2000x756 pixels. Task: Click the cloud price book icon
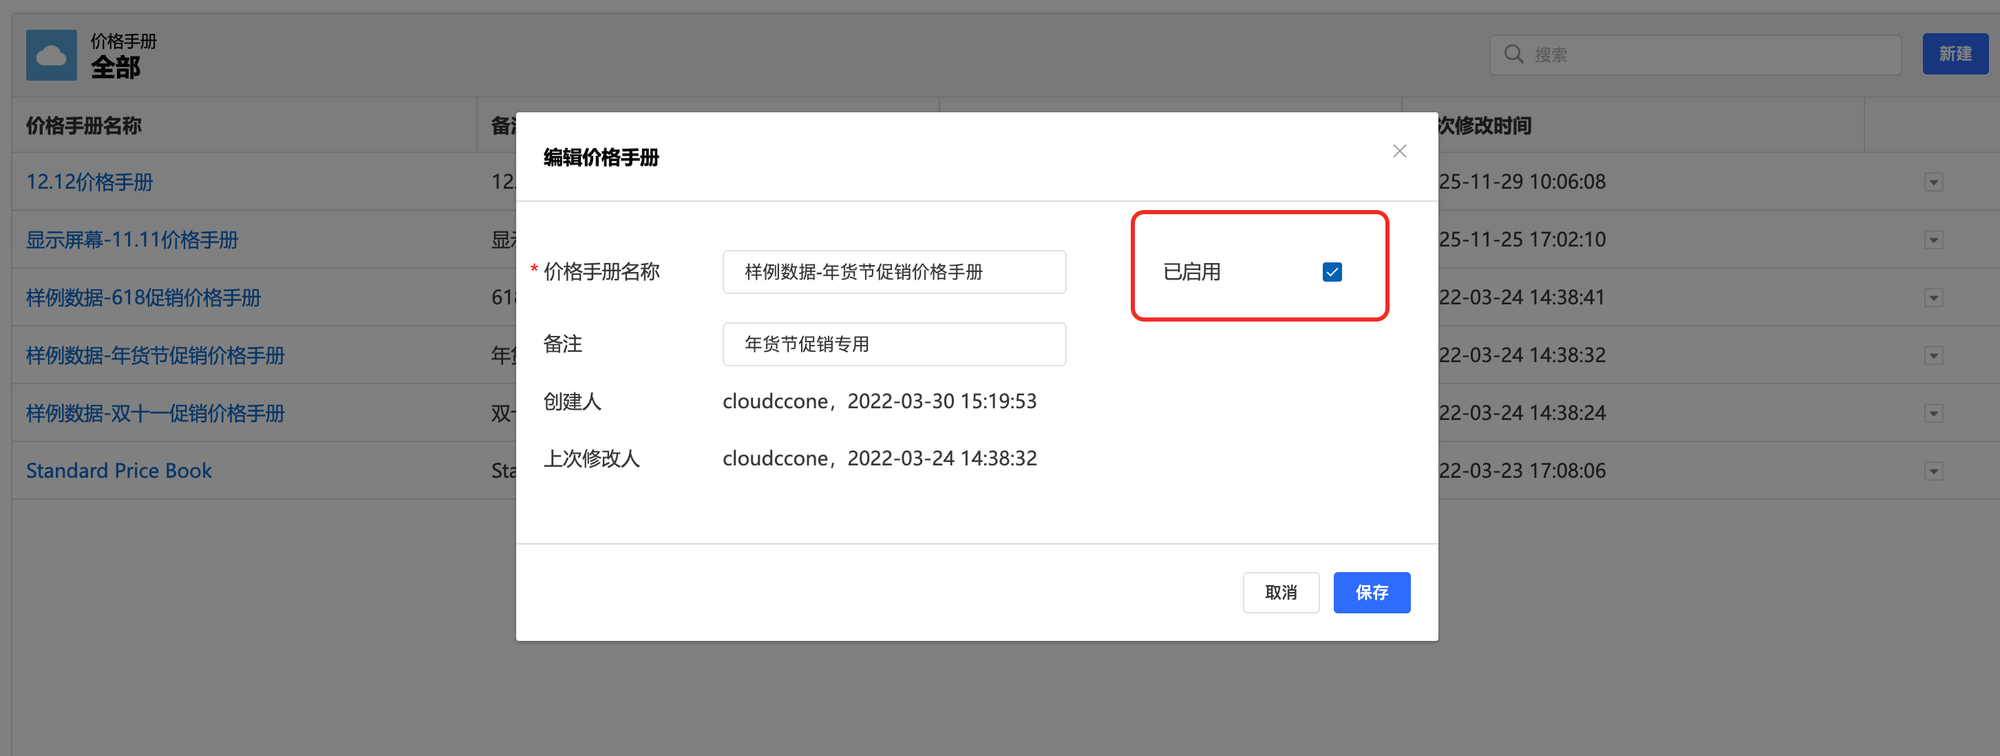pos(51,56)
